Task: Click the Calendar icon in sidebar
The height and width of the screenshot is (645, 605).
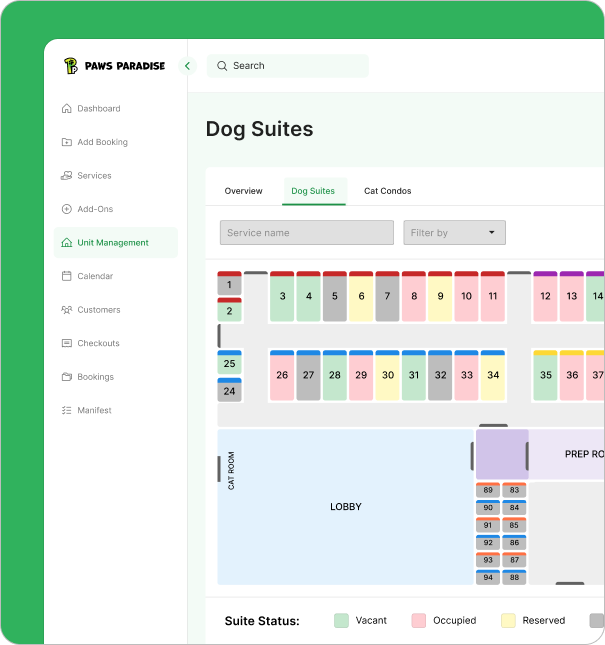Action: [67, 276]
